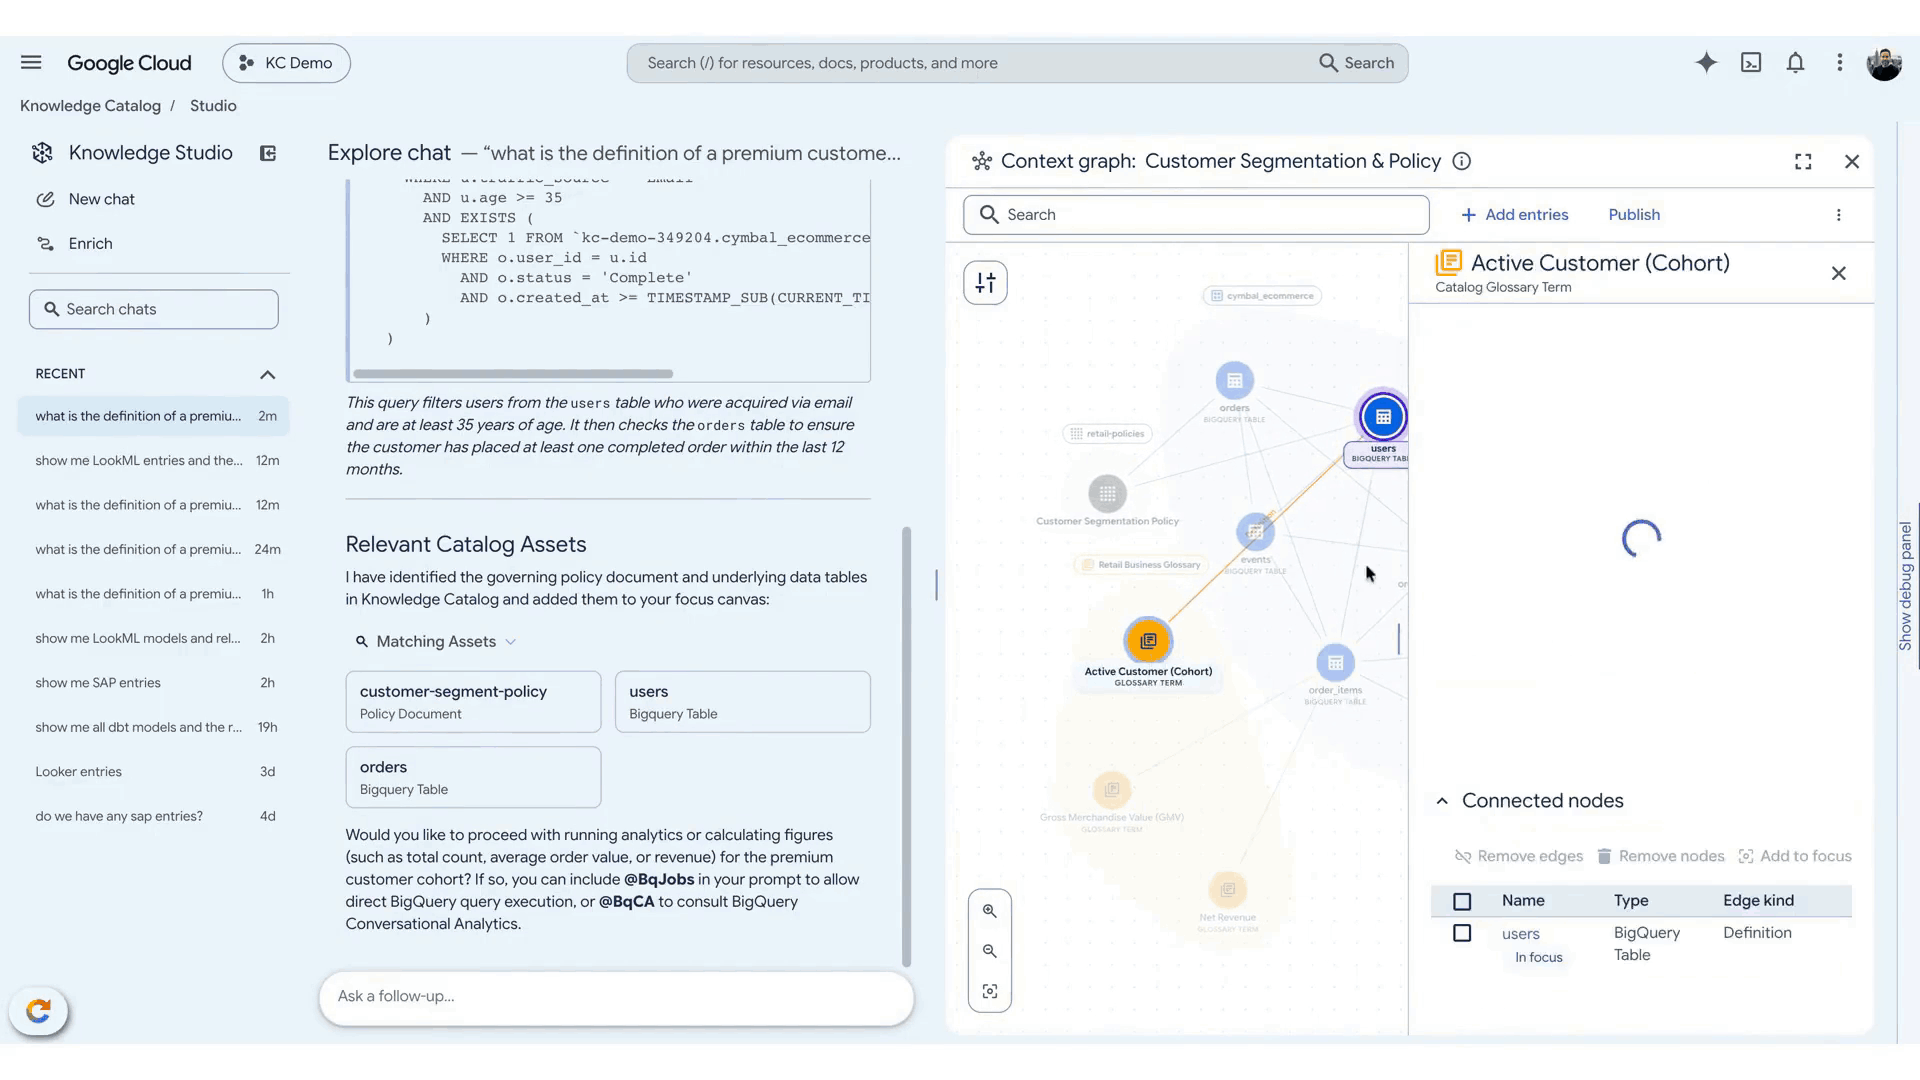Viewport: 1920px width, 1080px height.
Task: Open chat 'show me LookML entries and the...'
Action: click(x=154, y=461)
